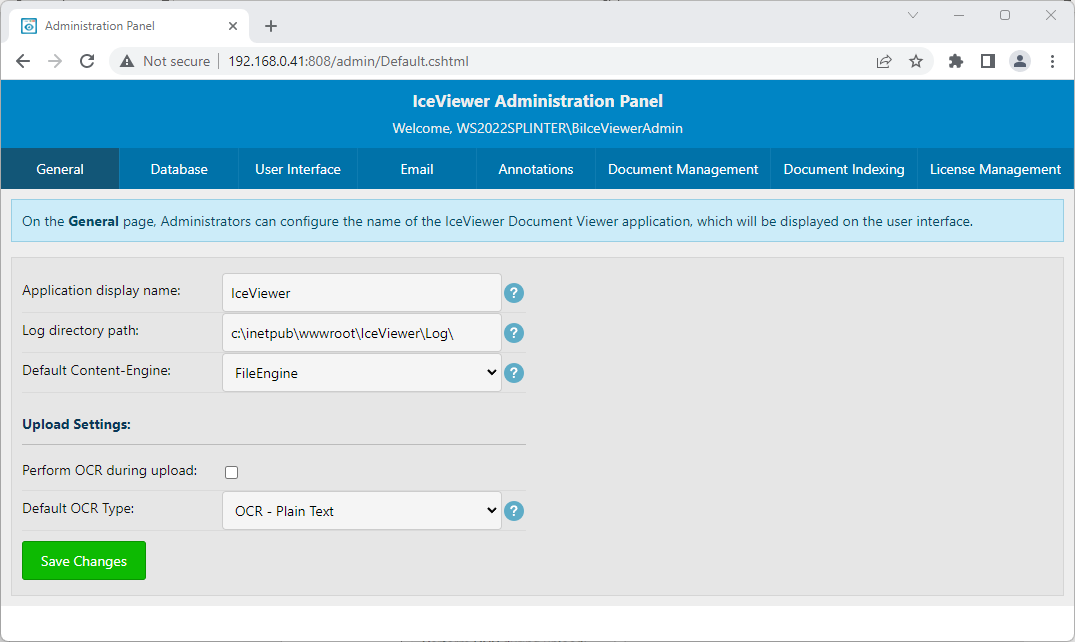Expand the Default Content-Engine dropdown
This screenshot has height=642, width=1075.
[x=361, y=373]
